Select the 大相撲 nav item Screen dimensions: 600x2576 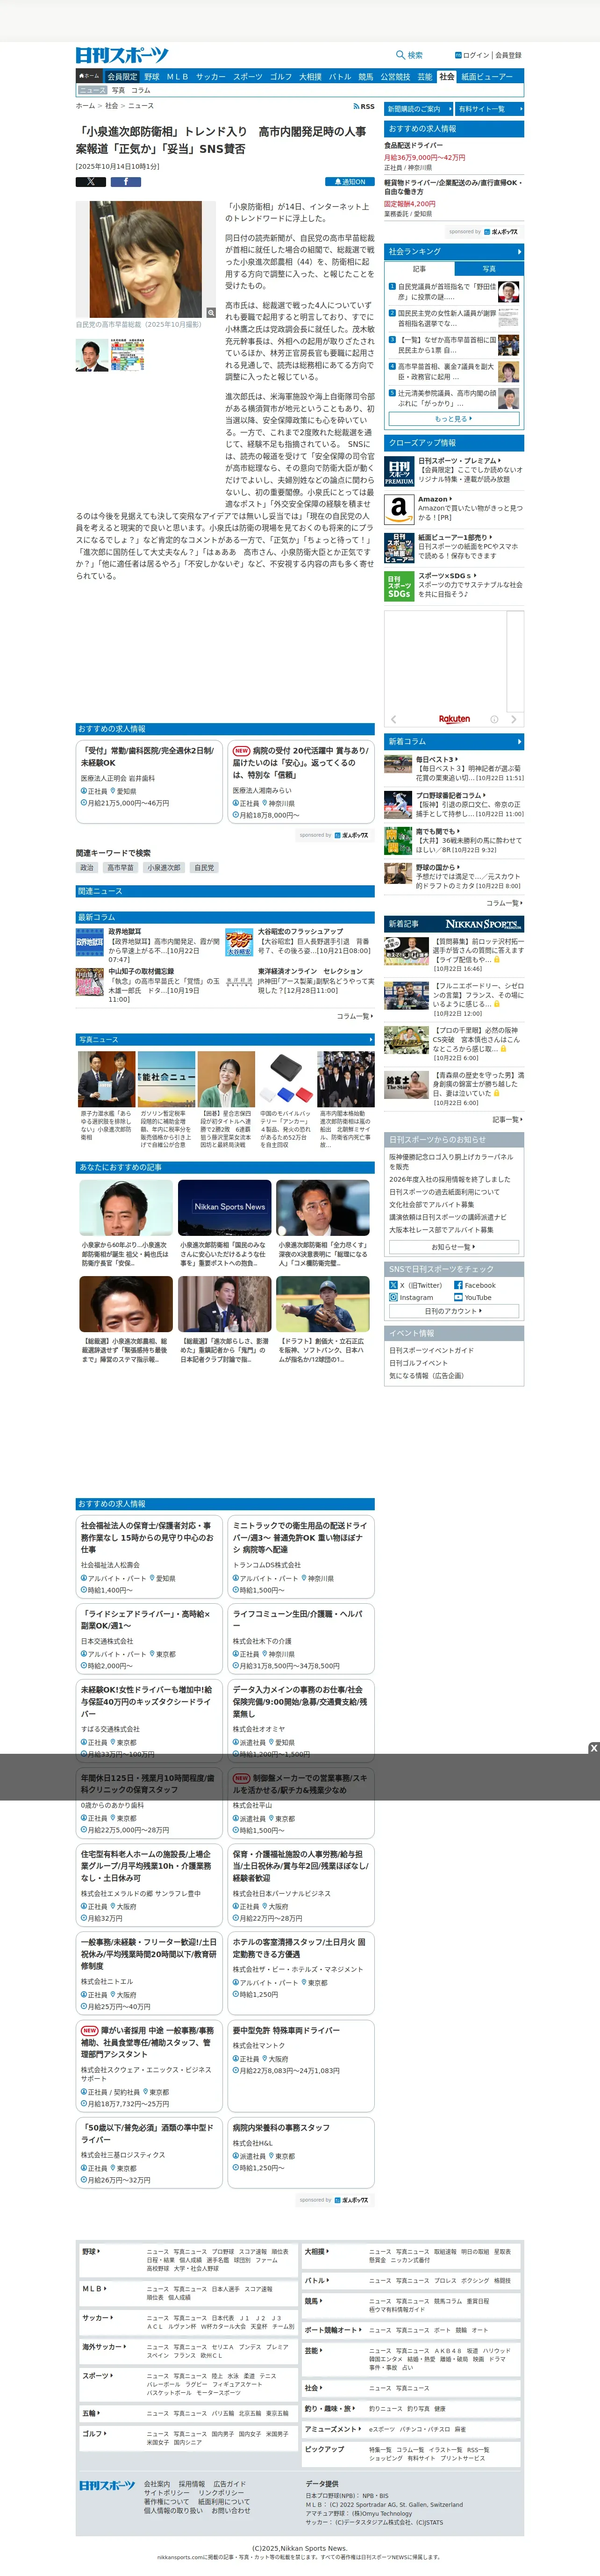pyautogui.click(x=310, y=76)
